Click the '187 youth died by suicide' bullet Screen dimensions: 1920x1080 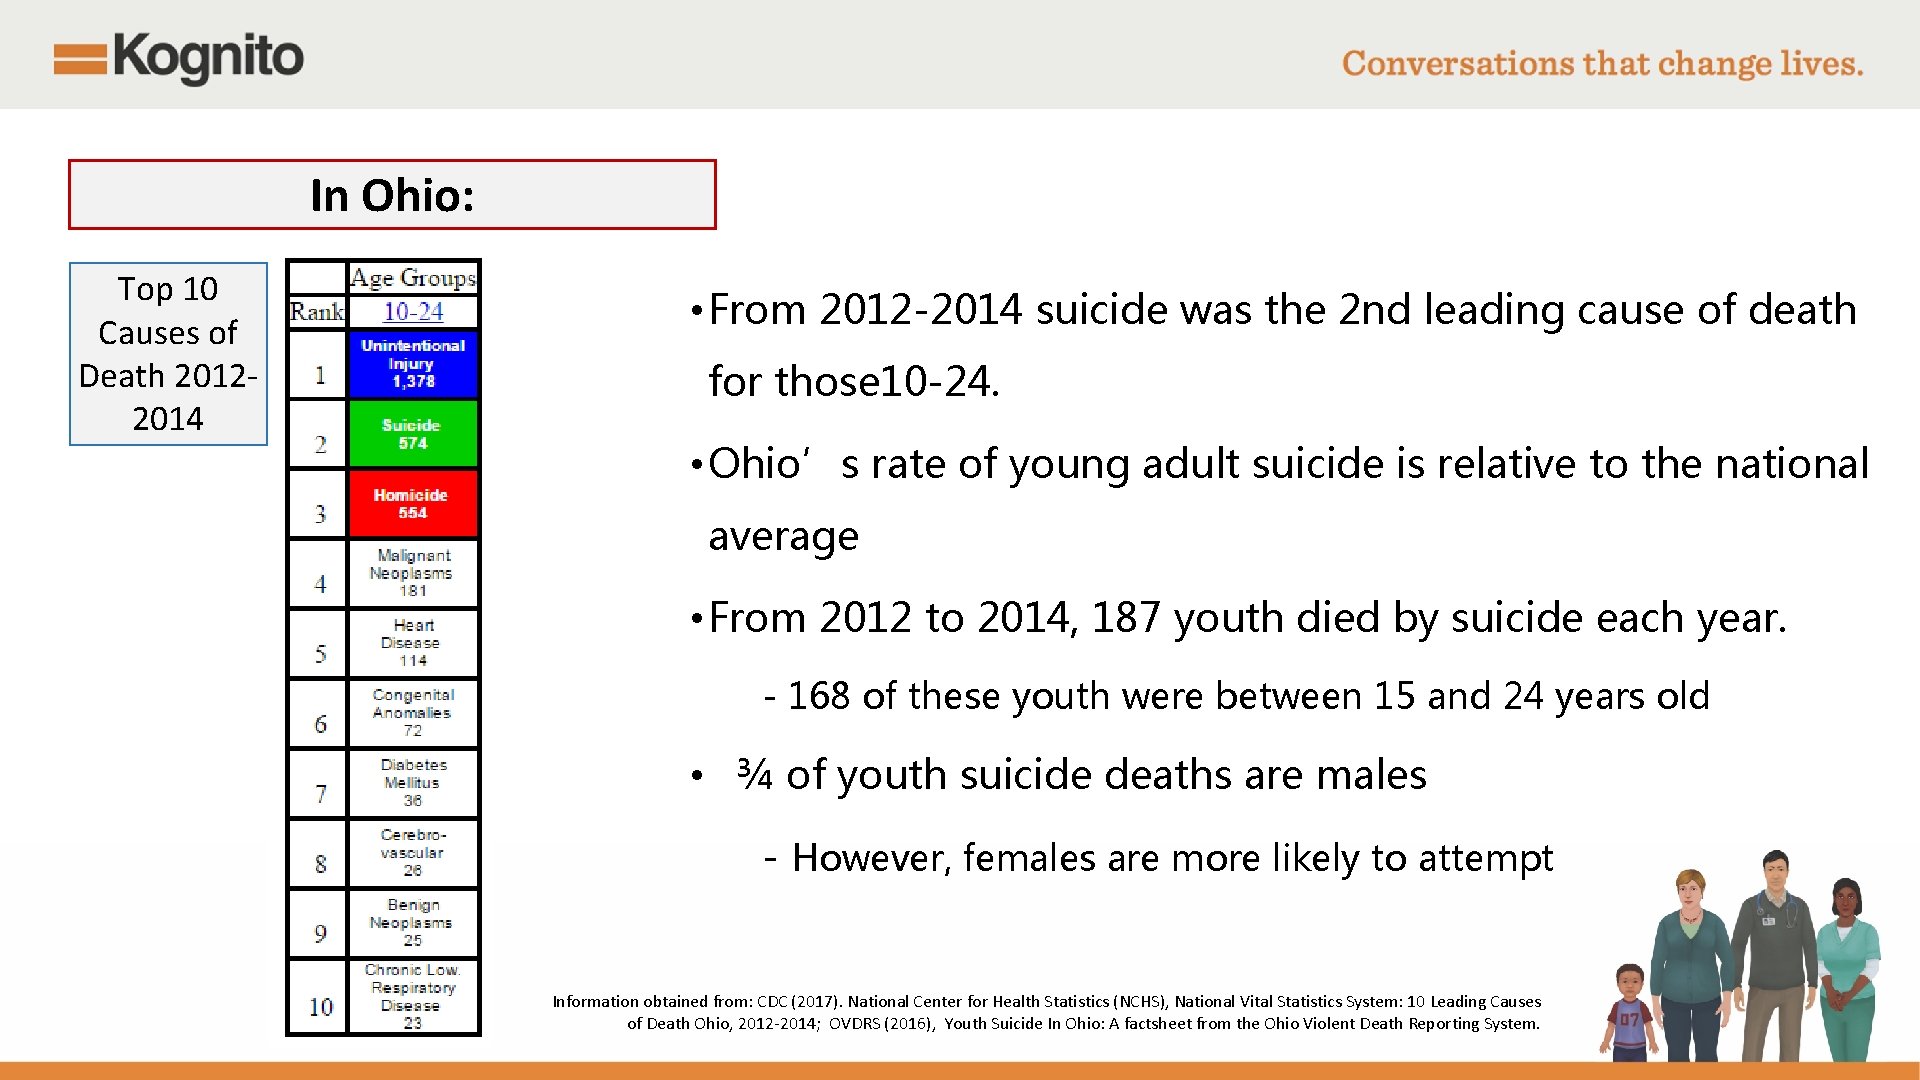[x=1238, y=618]
